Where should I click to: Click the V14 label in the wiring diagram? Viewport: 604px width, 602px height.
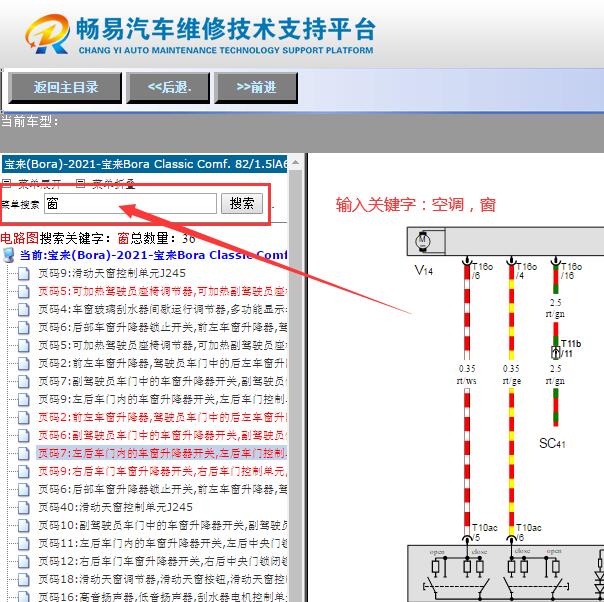point(424,270)
